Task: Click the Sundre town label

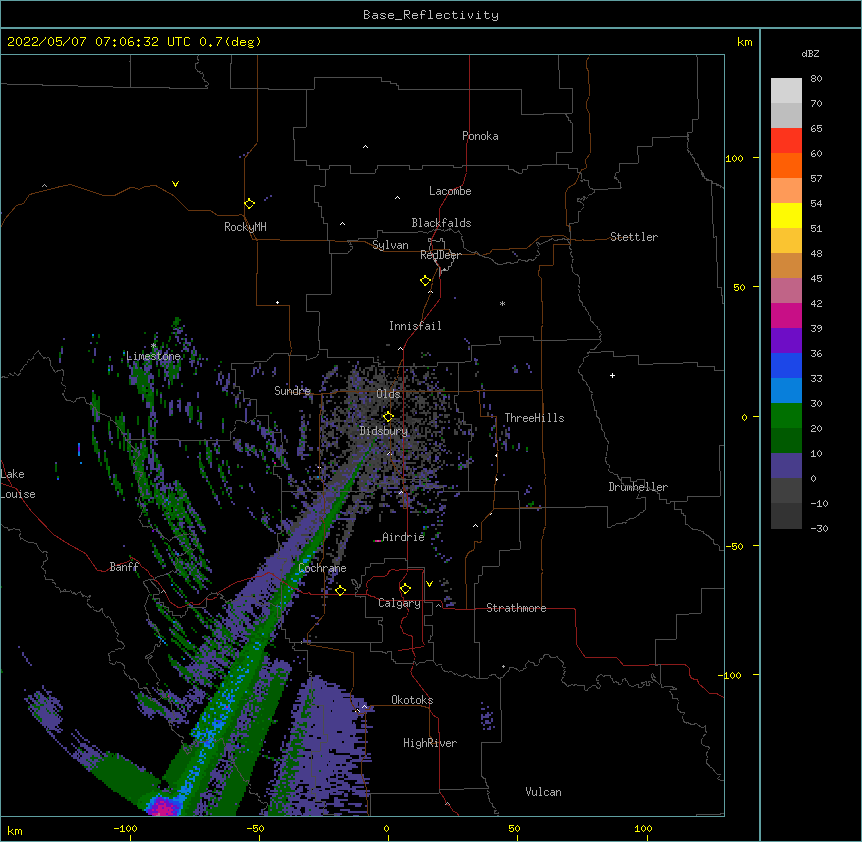Action: (292, 391)
